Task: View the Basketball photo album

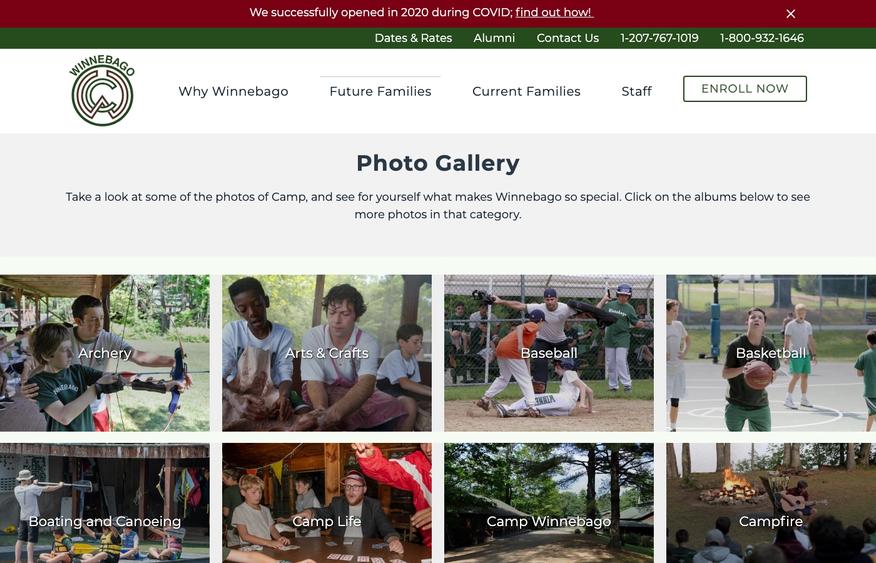Action: coord(771,353)
